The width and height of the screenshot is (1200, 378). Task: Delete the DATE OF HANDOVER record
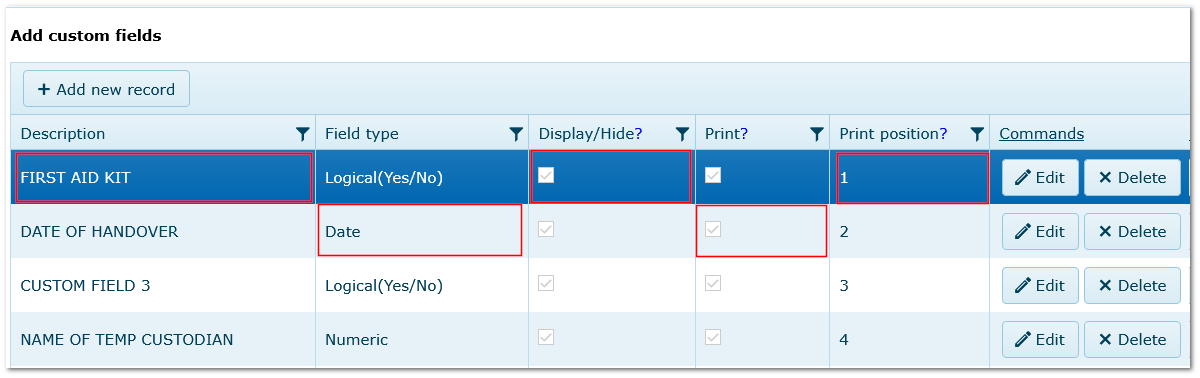point(1132,231)
